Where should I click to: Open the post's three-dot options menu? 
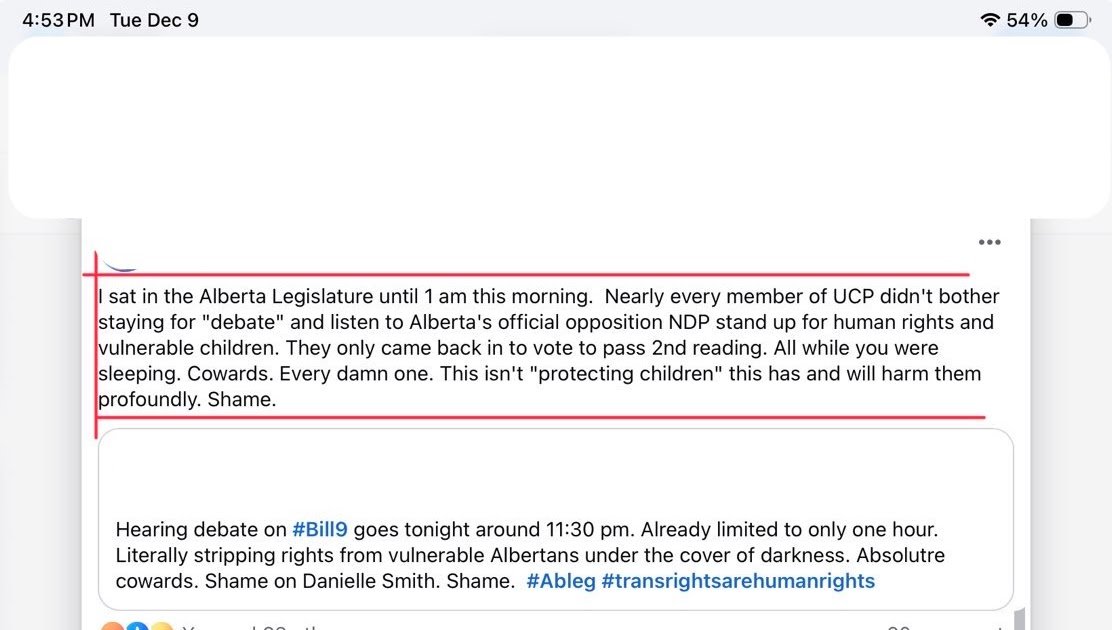989,242
